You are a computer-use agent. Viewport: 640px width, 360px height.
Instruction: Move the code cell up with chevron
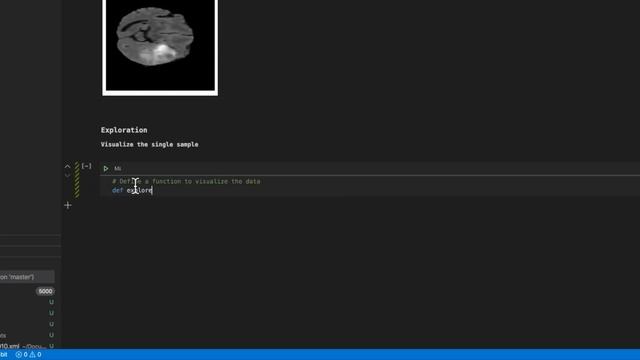point(67,167)
